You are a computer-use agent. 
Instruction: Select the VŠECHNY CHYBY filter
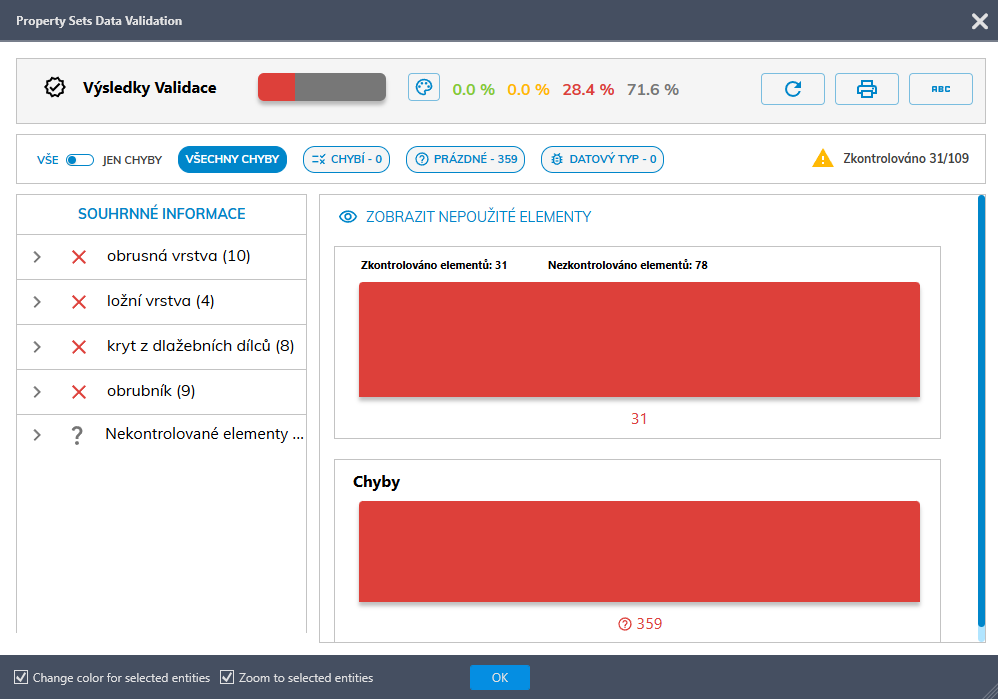point(232,160)
